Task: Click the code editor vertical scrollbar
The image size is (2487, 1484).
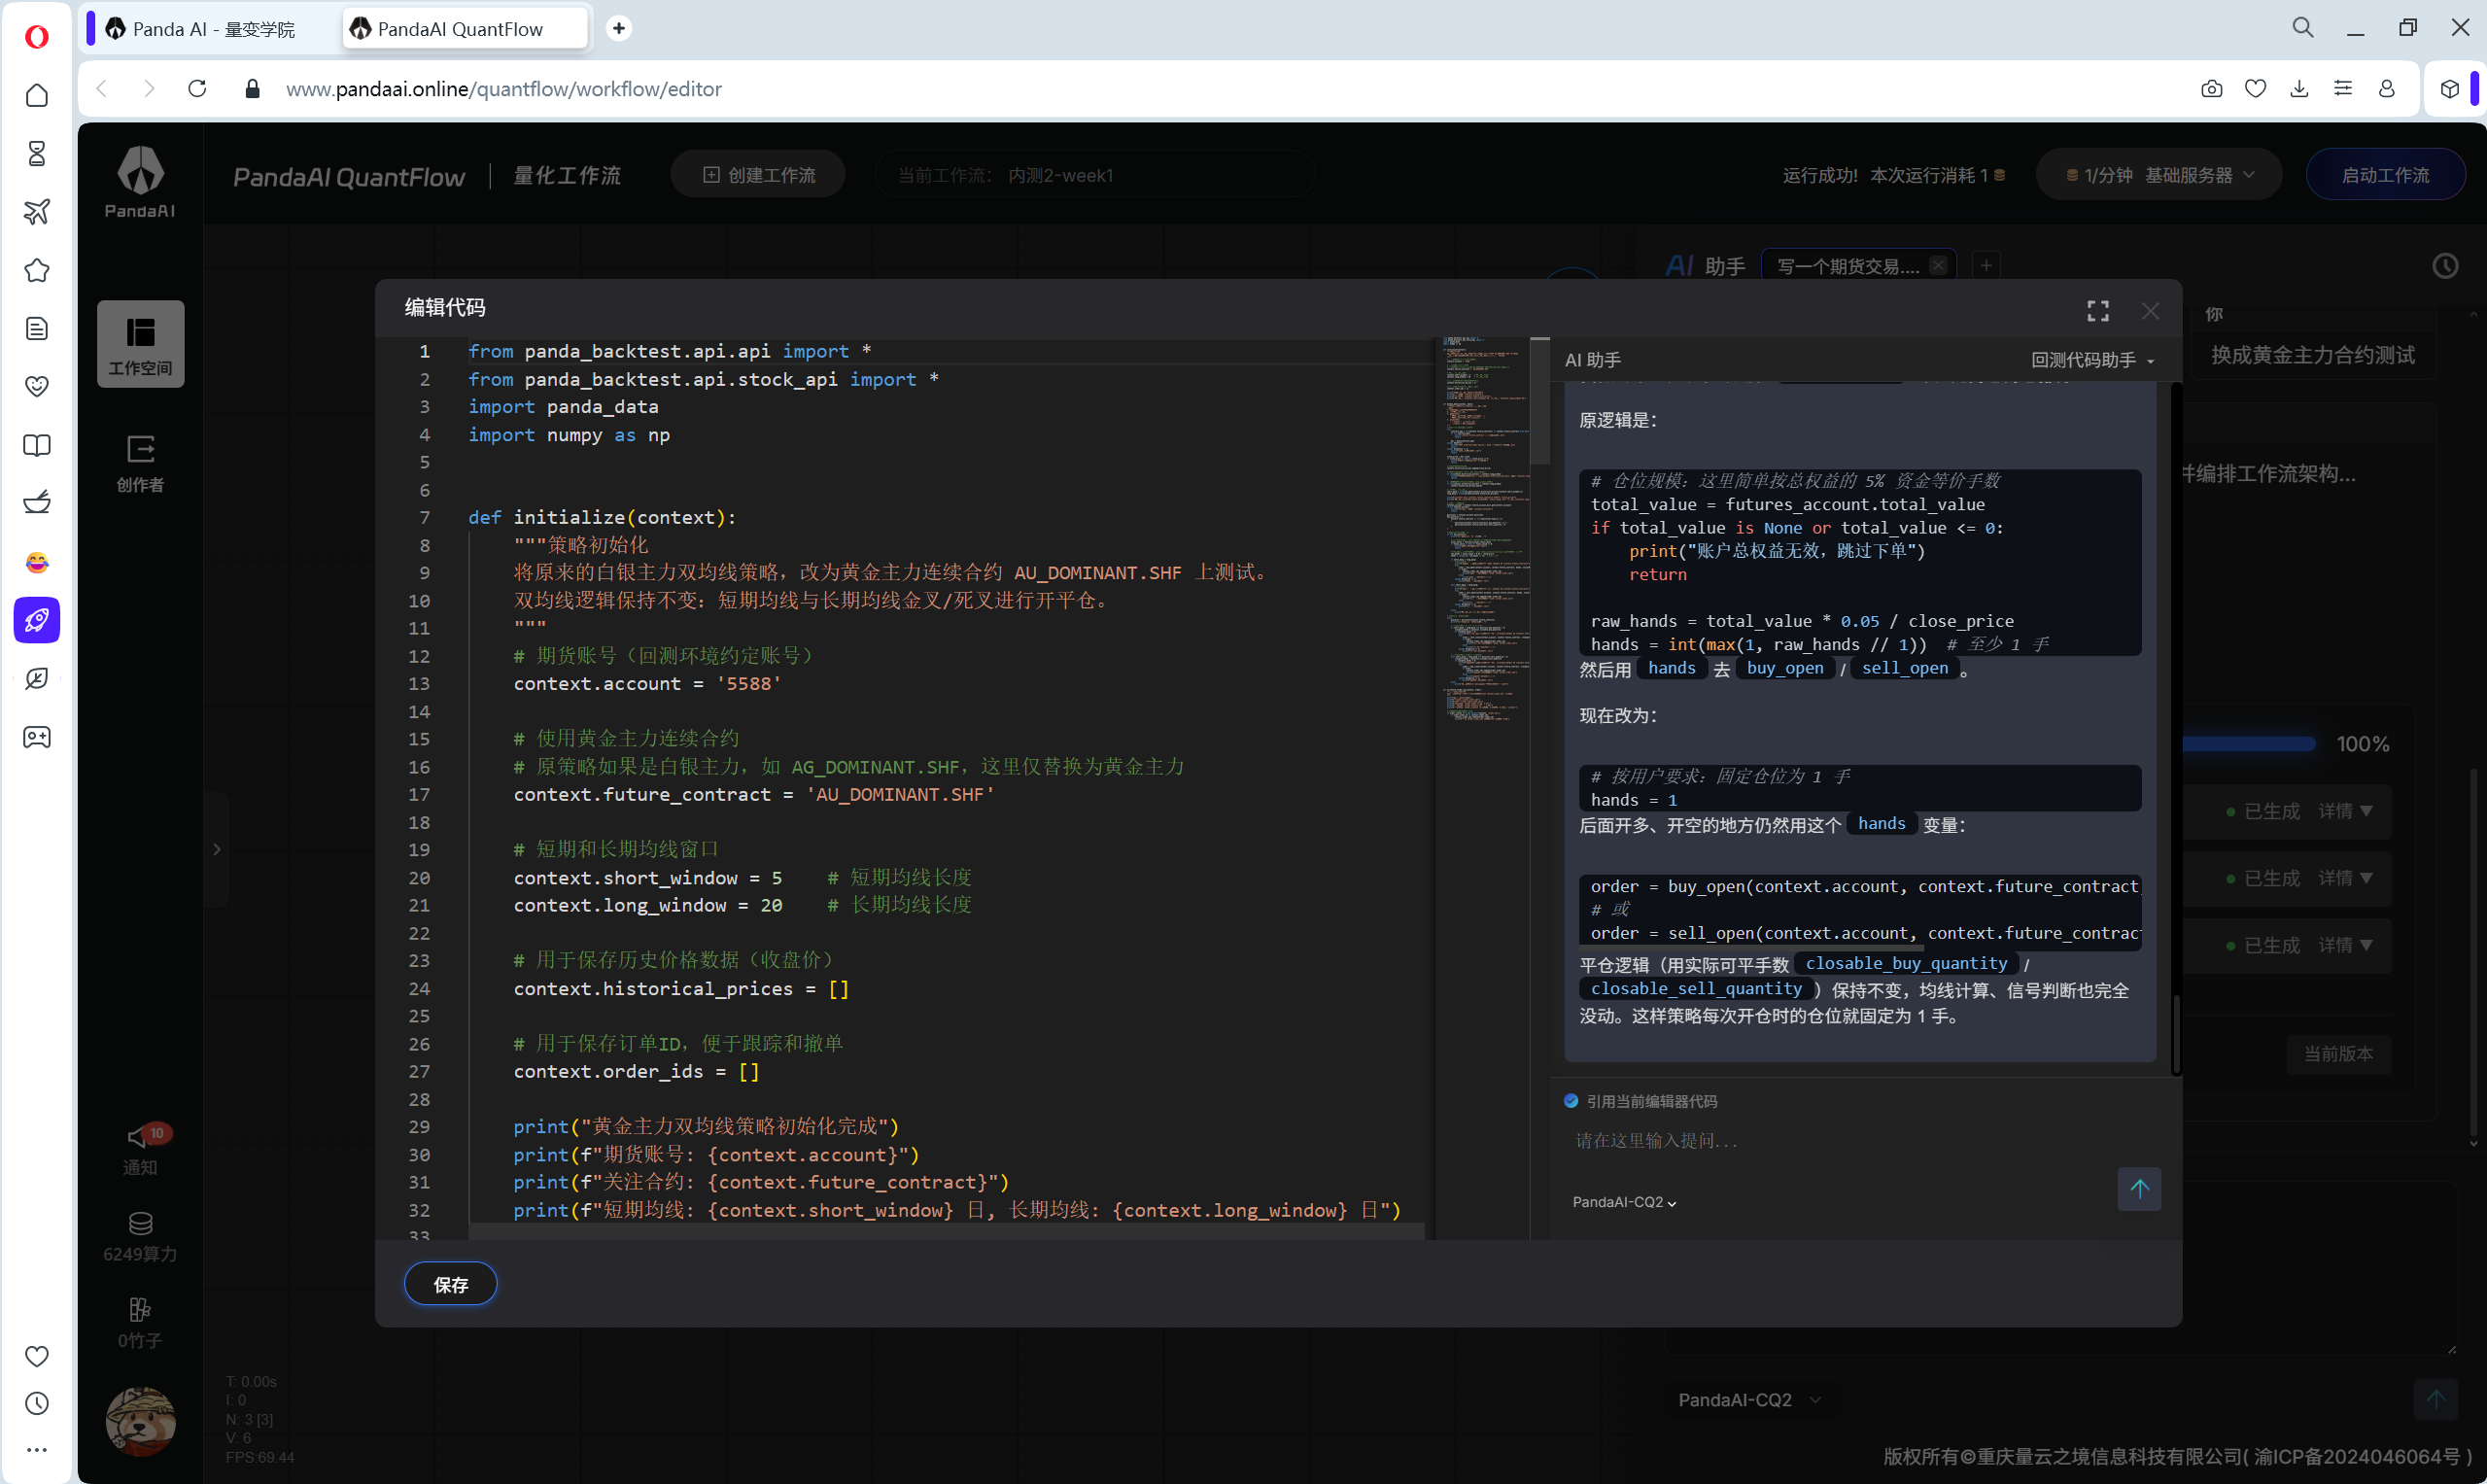Action: (1540, 401)
